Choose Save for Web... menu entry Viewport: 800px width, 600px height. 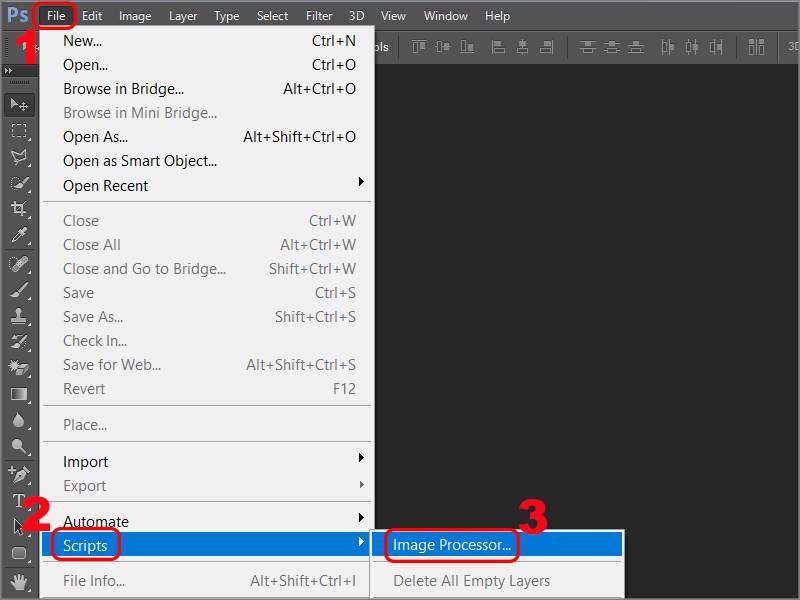tap(207, 365)
